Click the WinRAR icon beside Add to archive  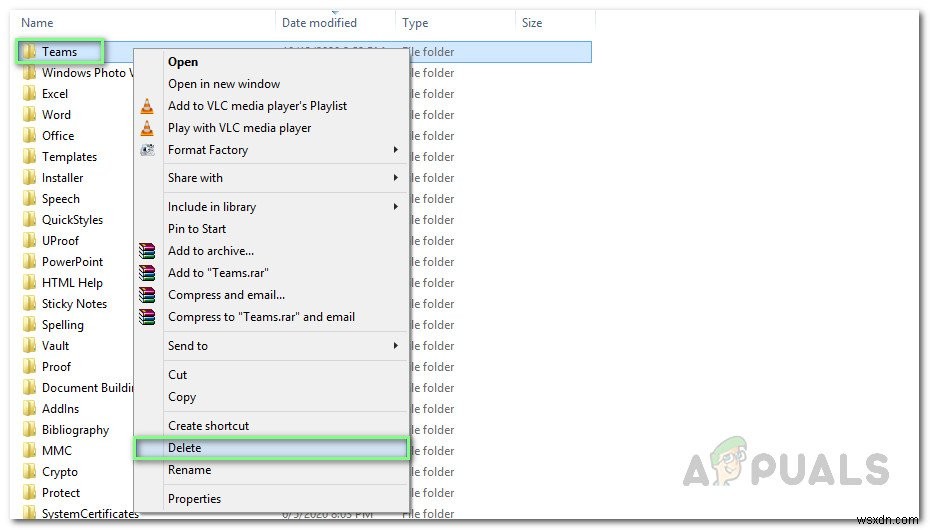coord(147,251)
